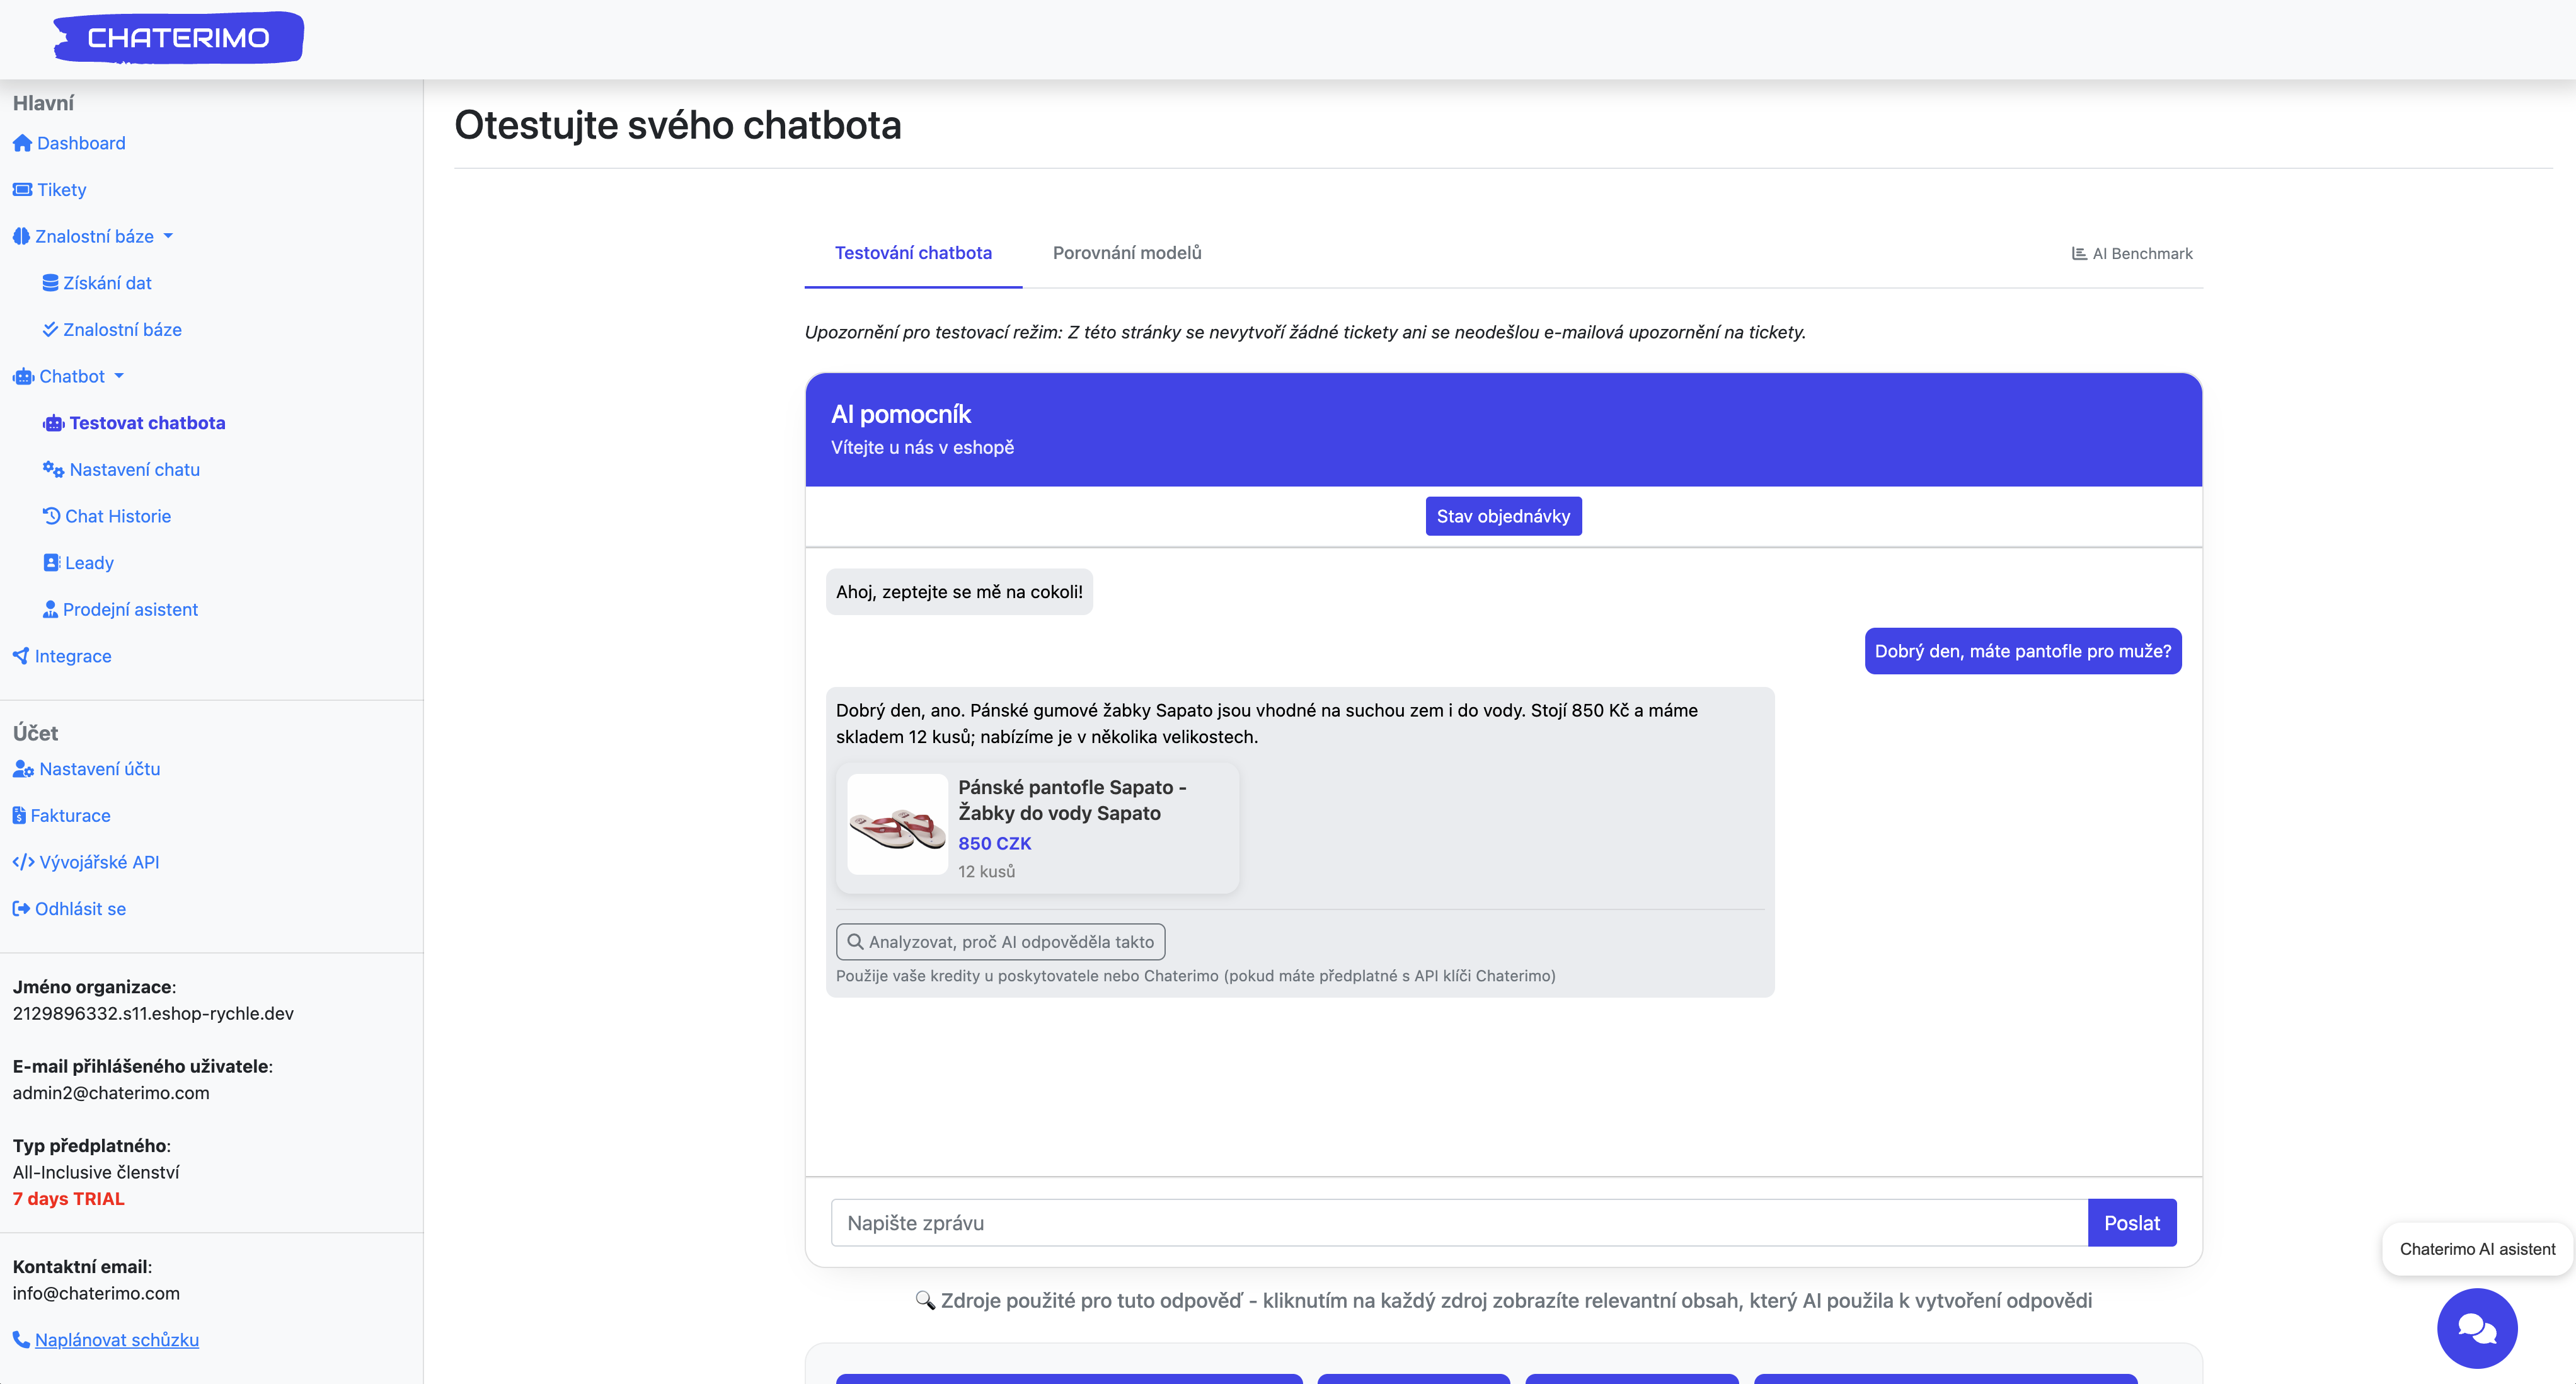Click the database icon beside Získání dat
2576x1384 pixels.
coord(50,283)
